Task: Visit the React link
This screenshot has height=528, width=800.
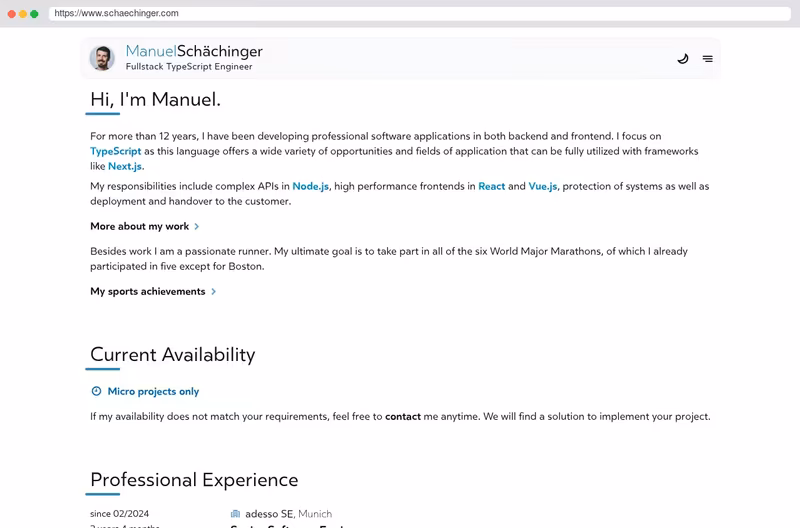Action: (x=491, y=186)
